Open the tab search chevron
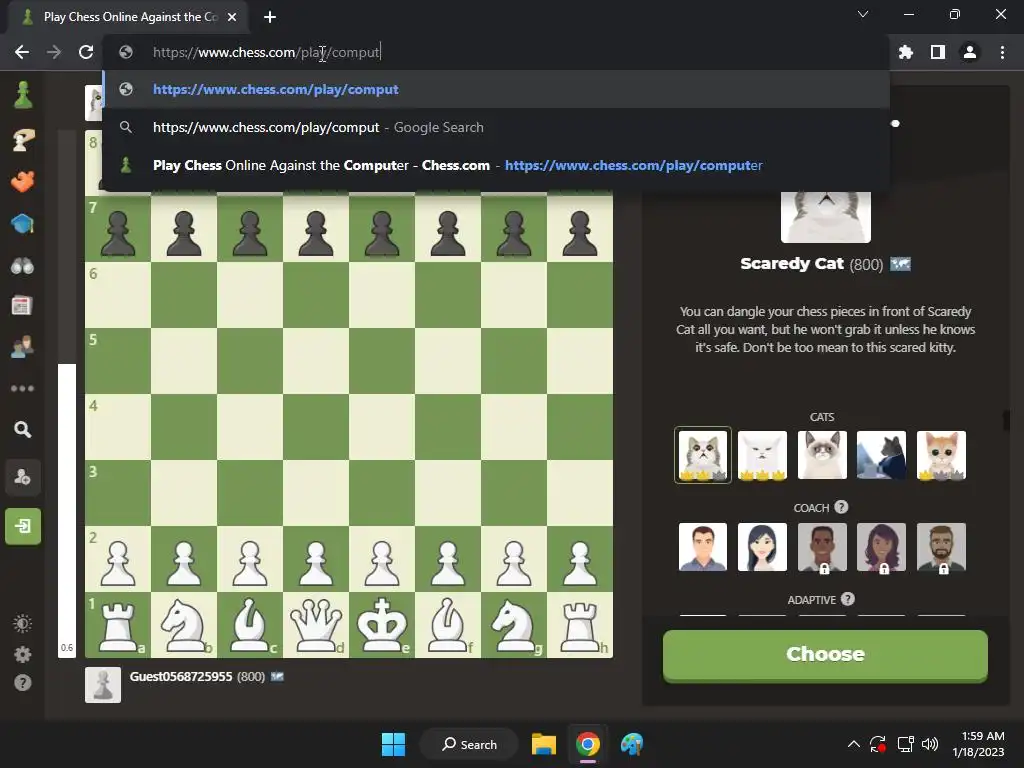The image size is (1024, 768). click(863, 14)
